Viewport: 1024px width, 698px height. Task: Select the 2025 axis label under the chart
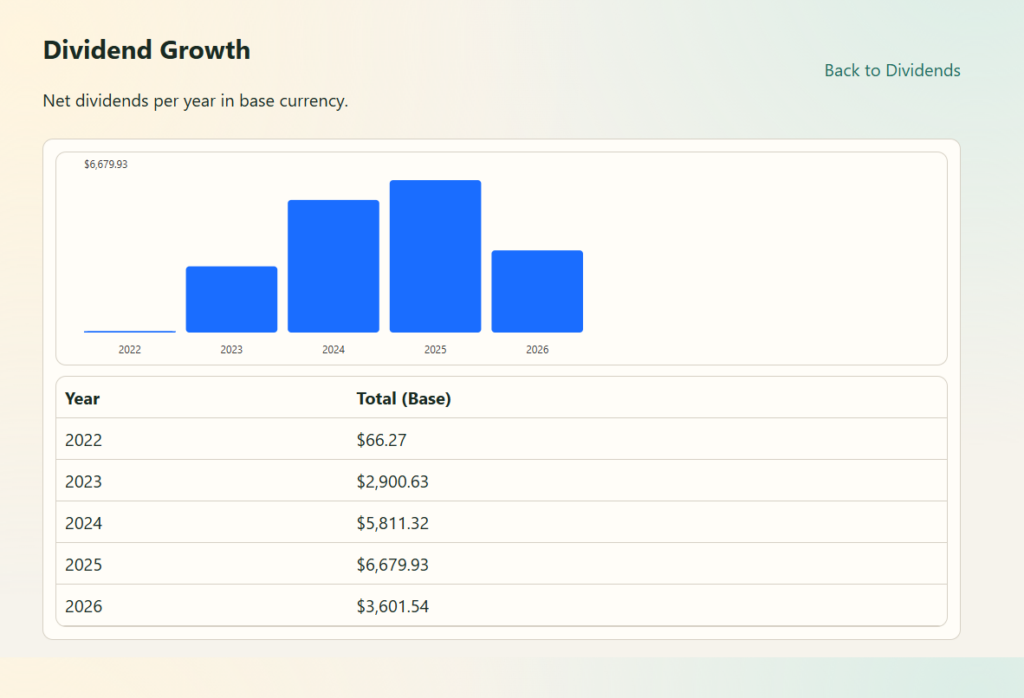435,350
